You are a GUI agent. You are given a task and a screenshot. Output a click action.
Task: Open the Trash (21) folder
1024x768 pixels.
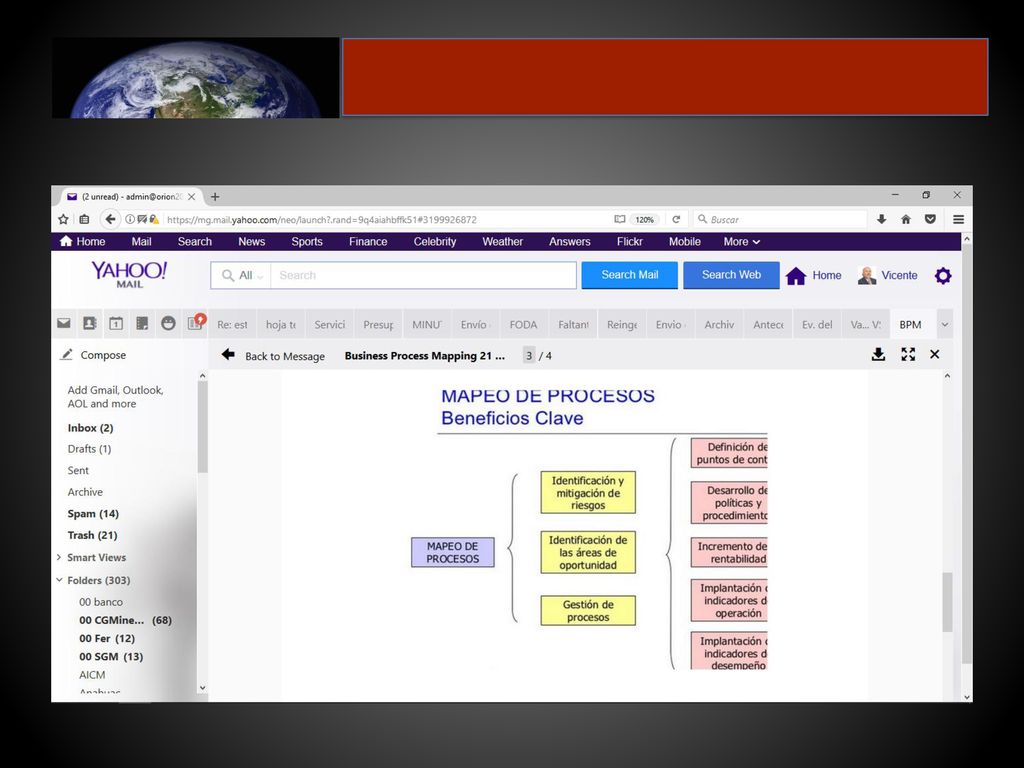92,535
